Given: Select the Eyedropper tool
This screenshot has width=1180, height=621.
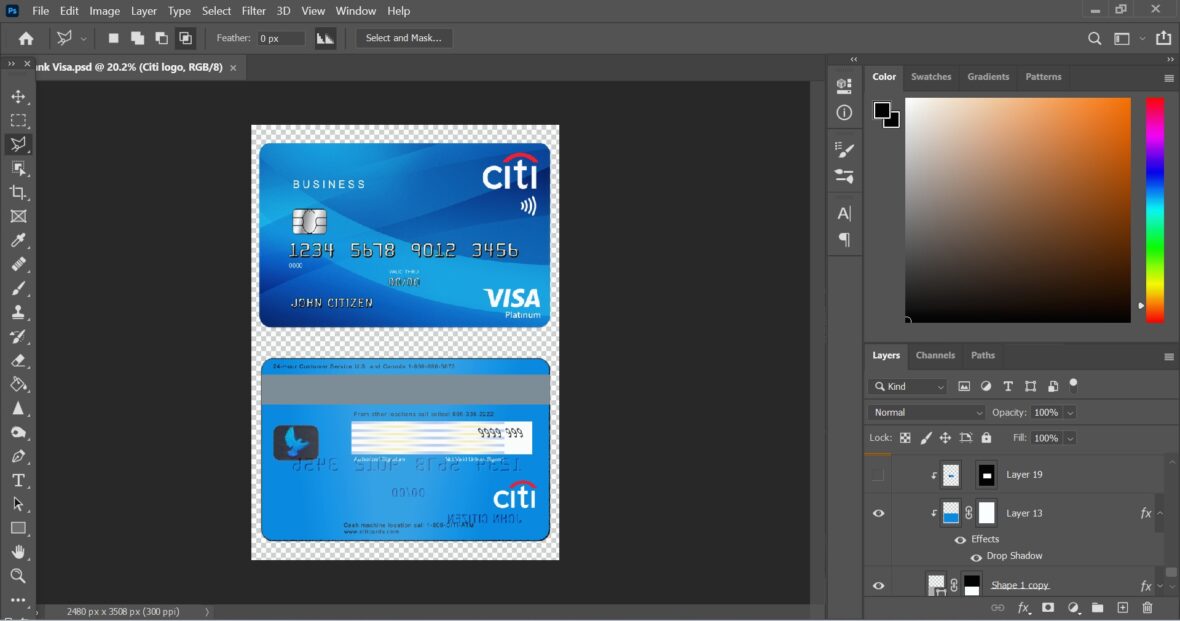Looking at the screenshot, I should coord(18,240).
